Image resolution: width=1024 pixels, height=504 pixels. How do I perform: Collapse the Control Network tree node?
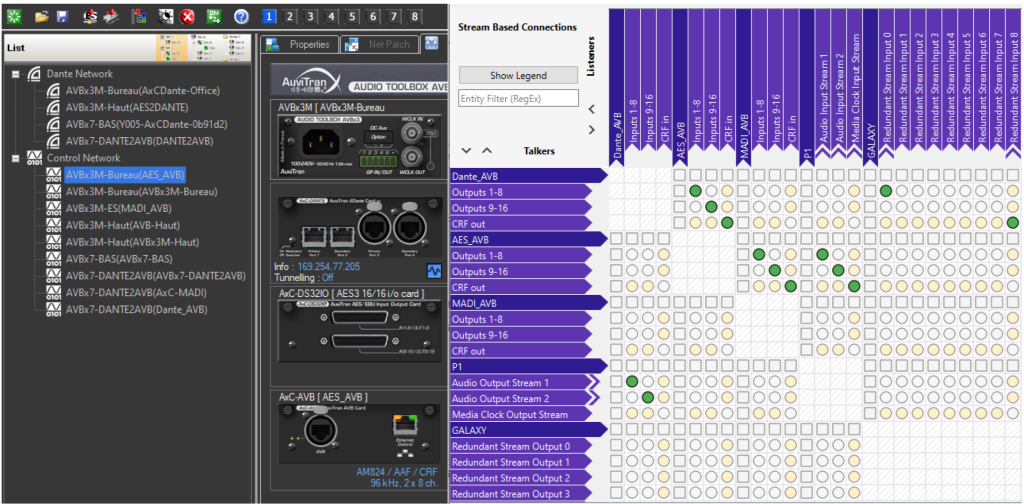(16, 158)
